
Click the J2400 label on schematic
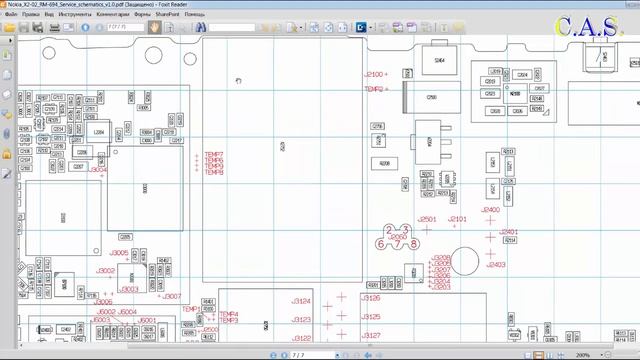point(490,210)
